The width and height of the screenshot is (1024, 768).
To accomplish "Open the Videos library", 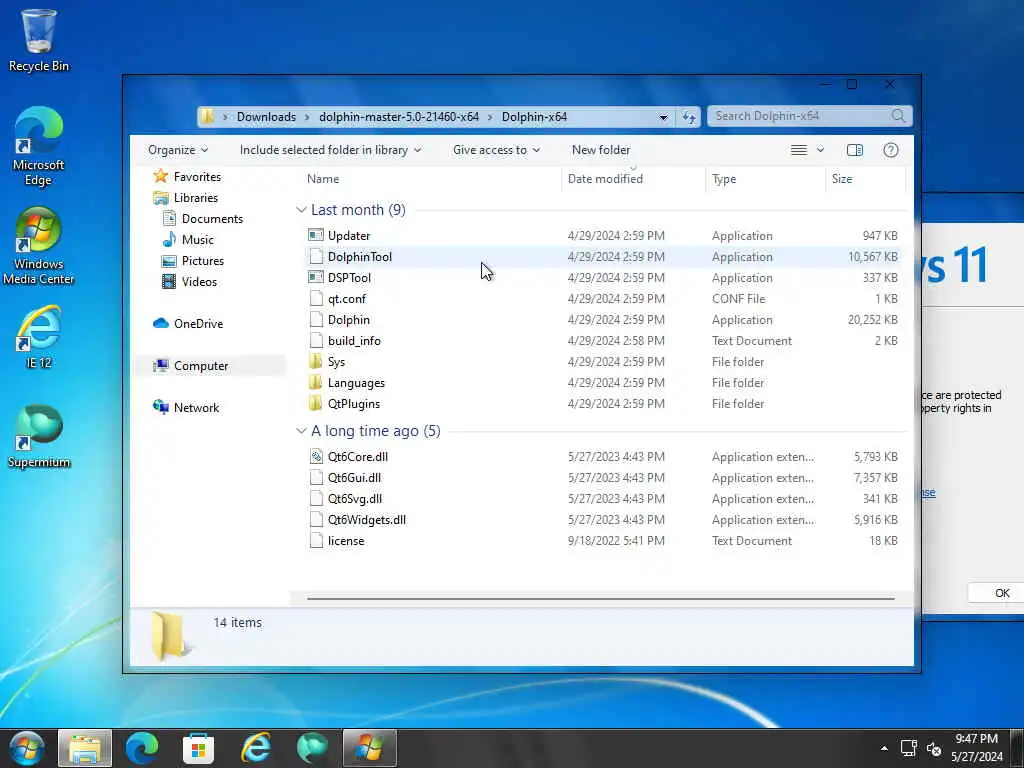I will (x=189, y=281).
